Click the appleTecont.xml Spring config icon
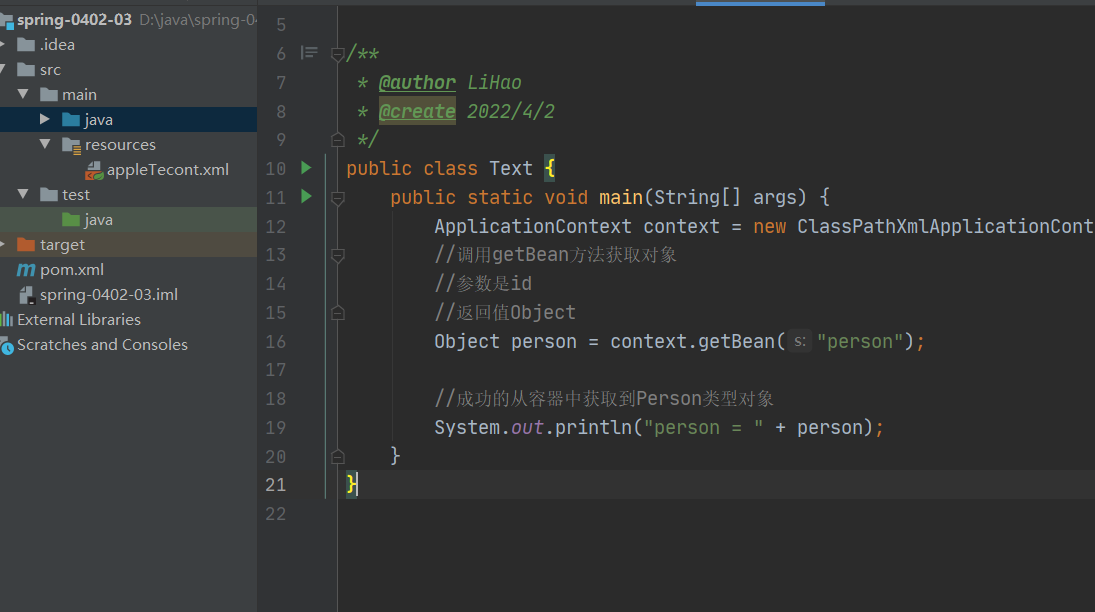This screenshot has width=1095, height=612. click(94, 170)
